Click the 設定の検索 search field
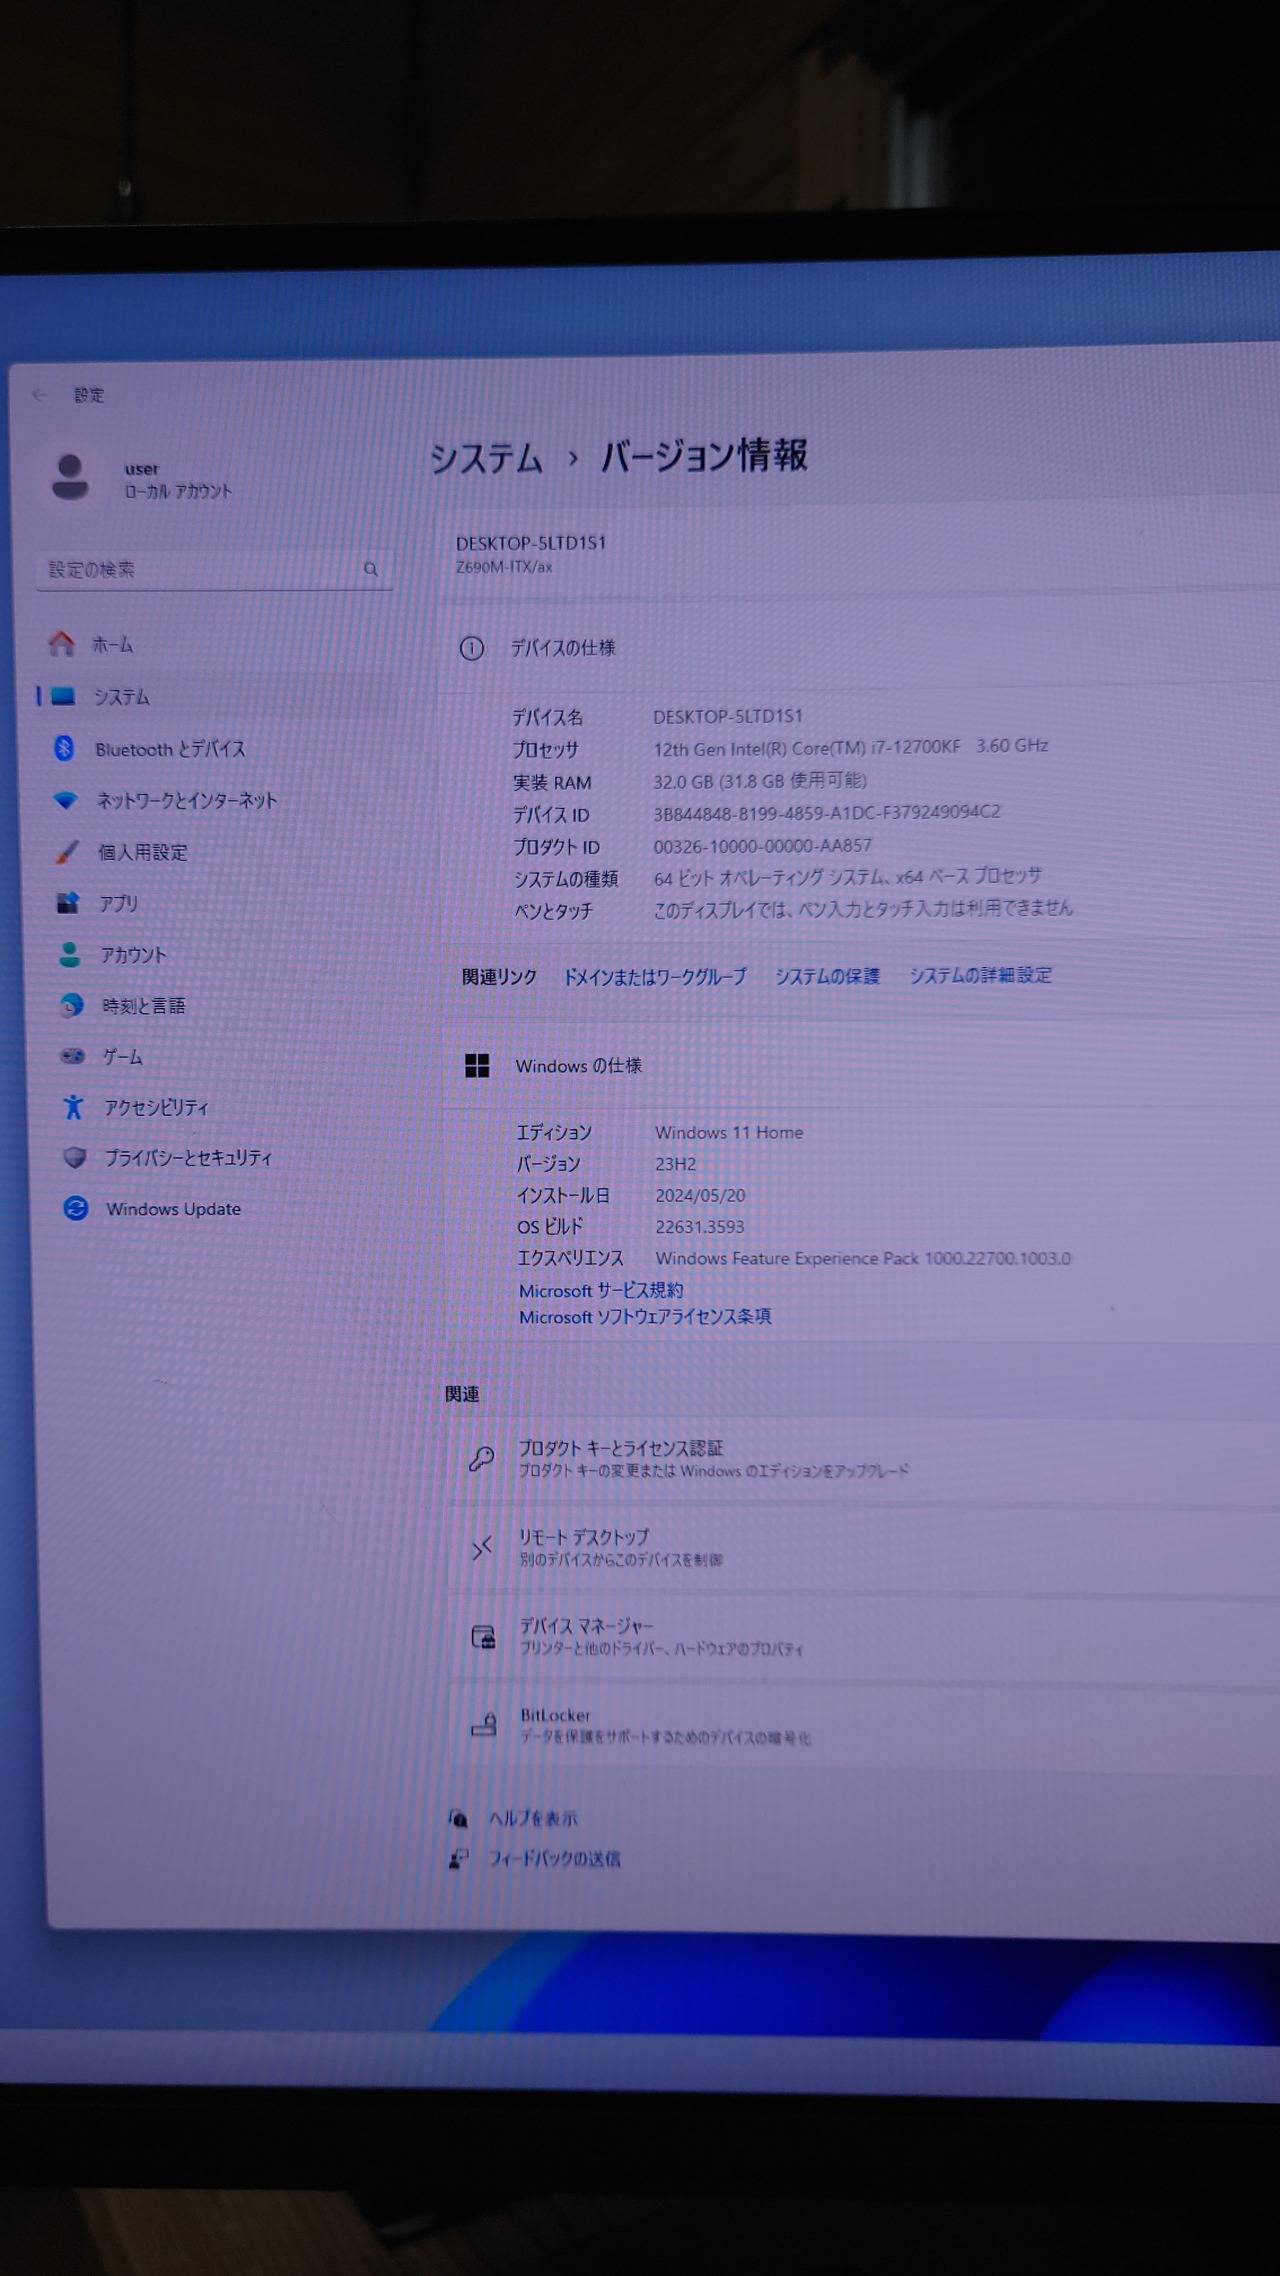Screen dimensions: 1280x2276 click(x=214, y=569)
